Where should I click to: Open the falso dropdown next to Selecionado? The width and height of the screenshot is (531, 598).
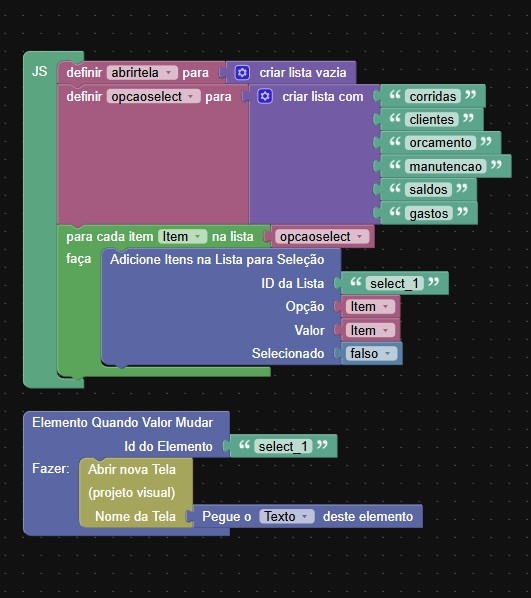[x=371, y=354]
